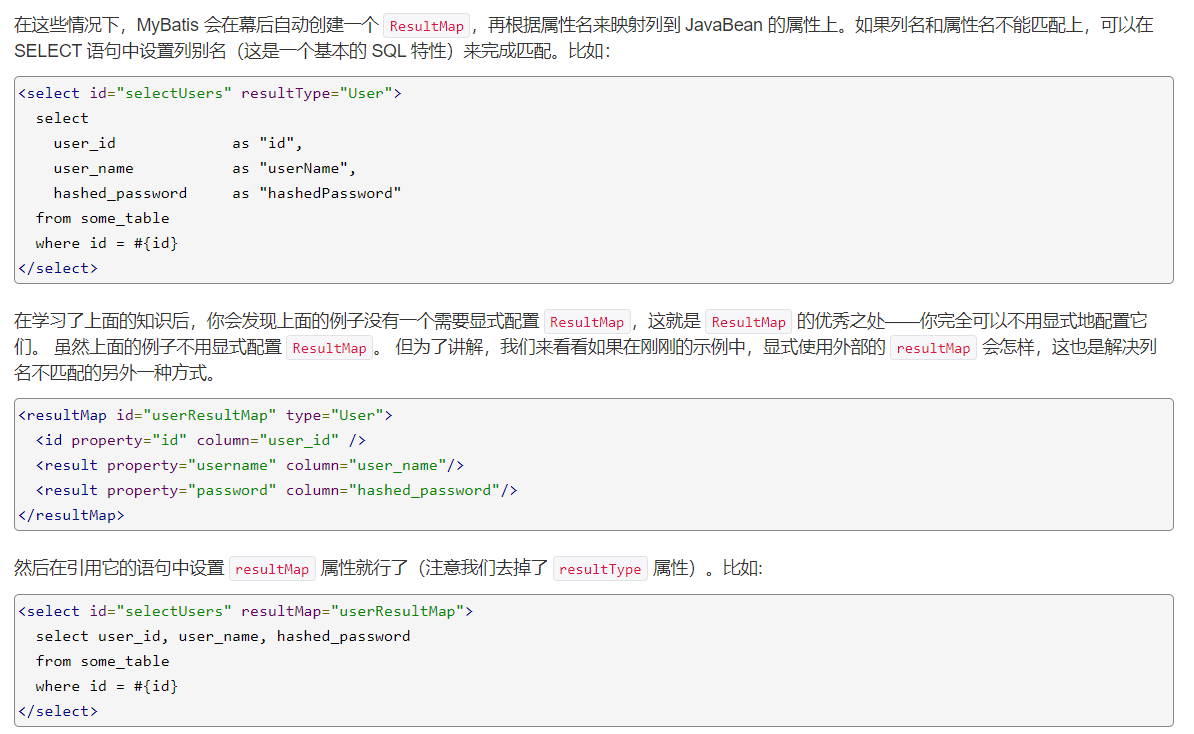Viewport: 1194px width, 734px height.
Task: Click the <id property="id" column="user_id" /> line
Action: click(201, 440)
